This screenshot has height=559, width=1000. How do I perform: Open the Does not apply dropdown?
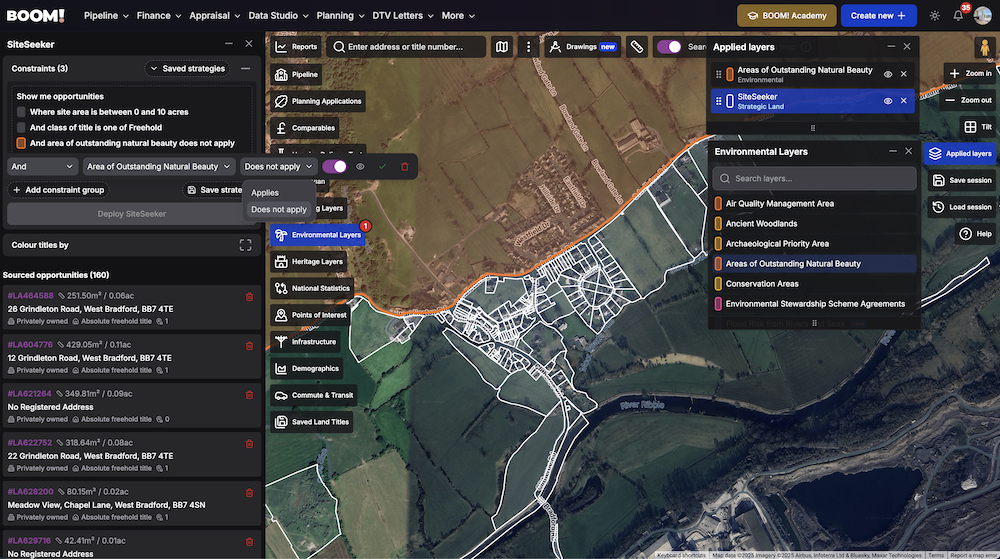279,166
